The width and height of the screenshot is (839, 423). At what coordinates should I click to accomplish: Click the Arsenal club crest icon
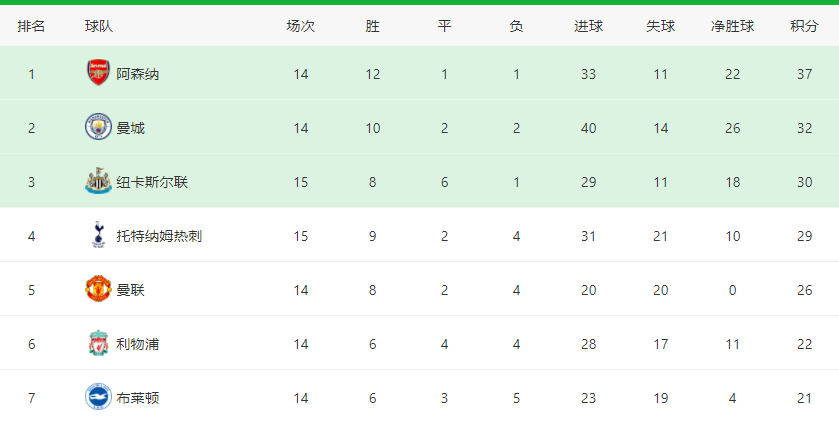[x=98, y=73]
